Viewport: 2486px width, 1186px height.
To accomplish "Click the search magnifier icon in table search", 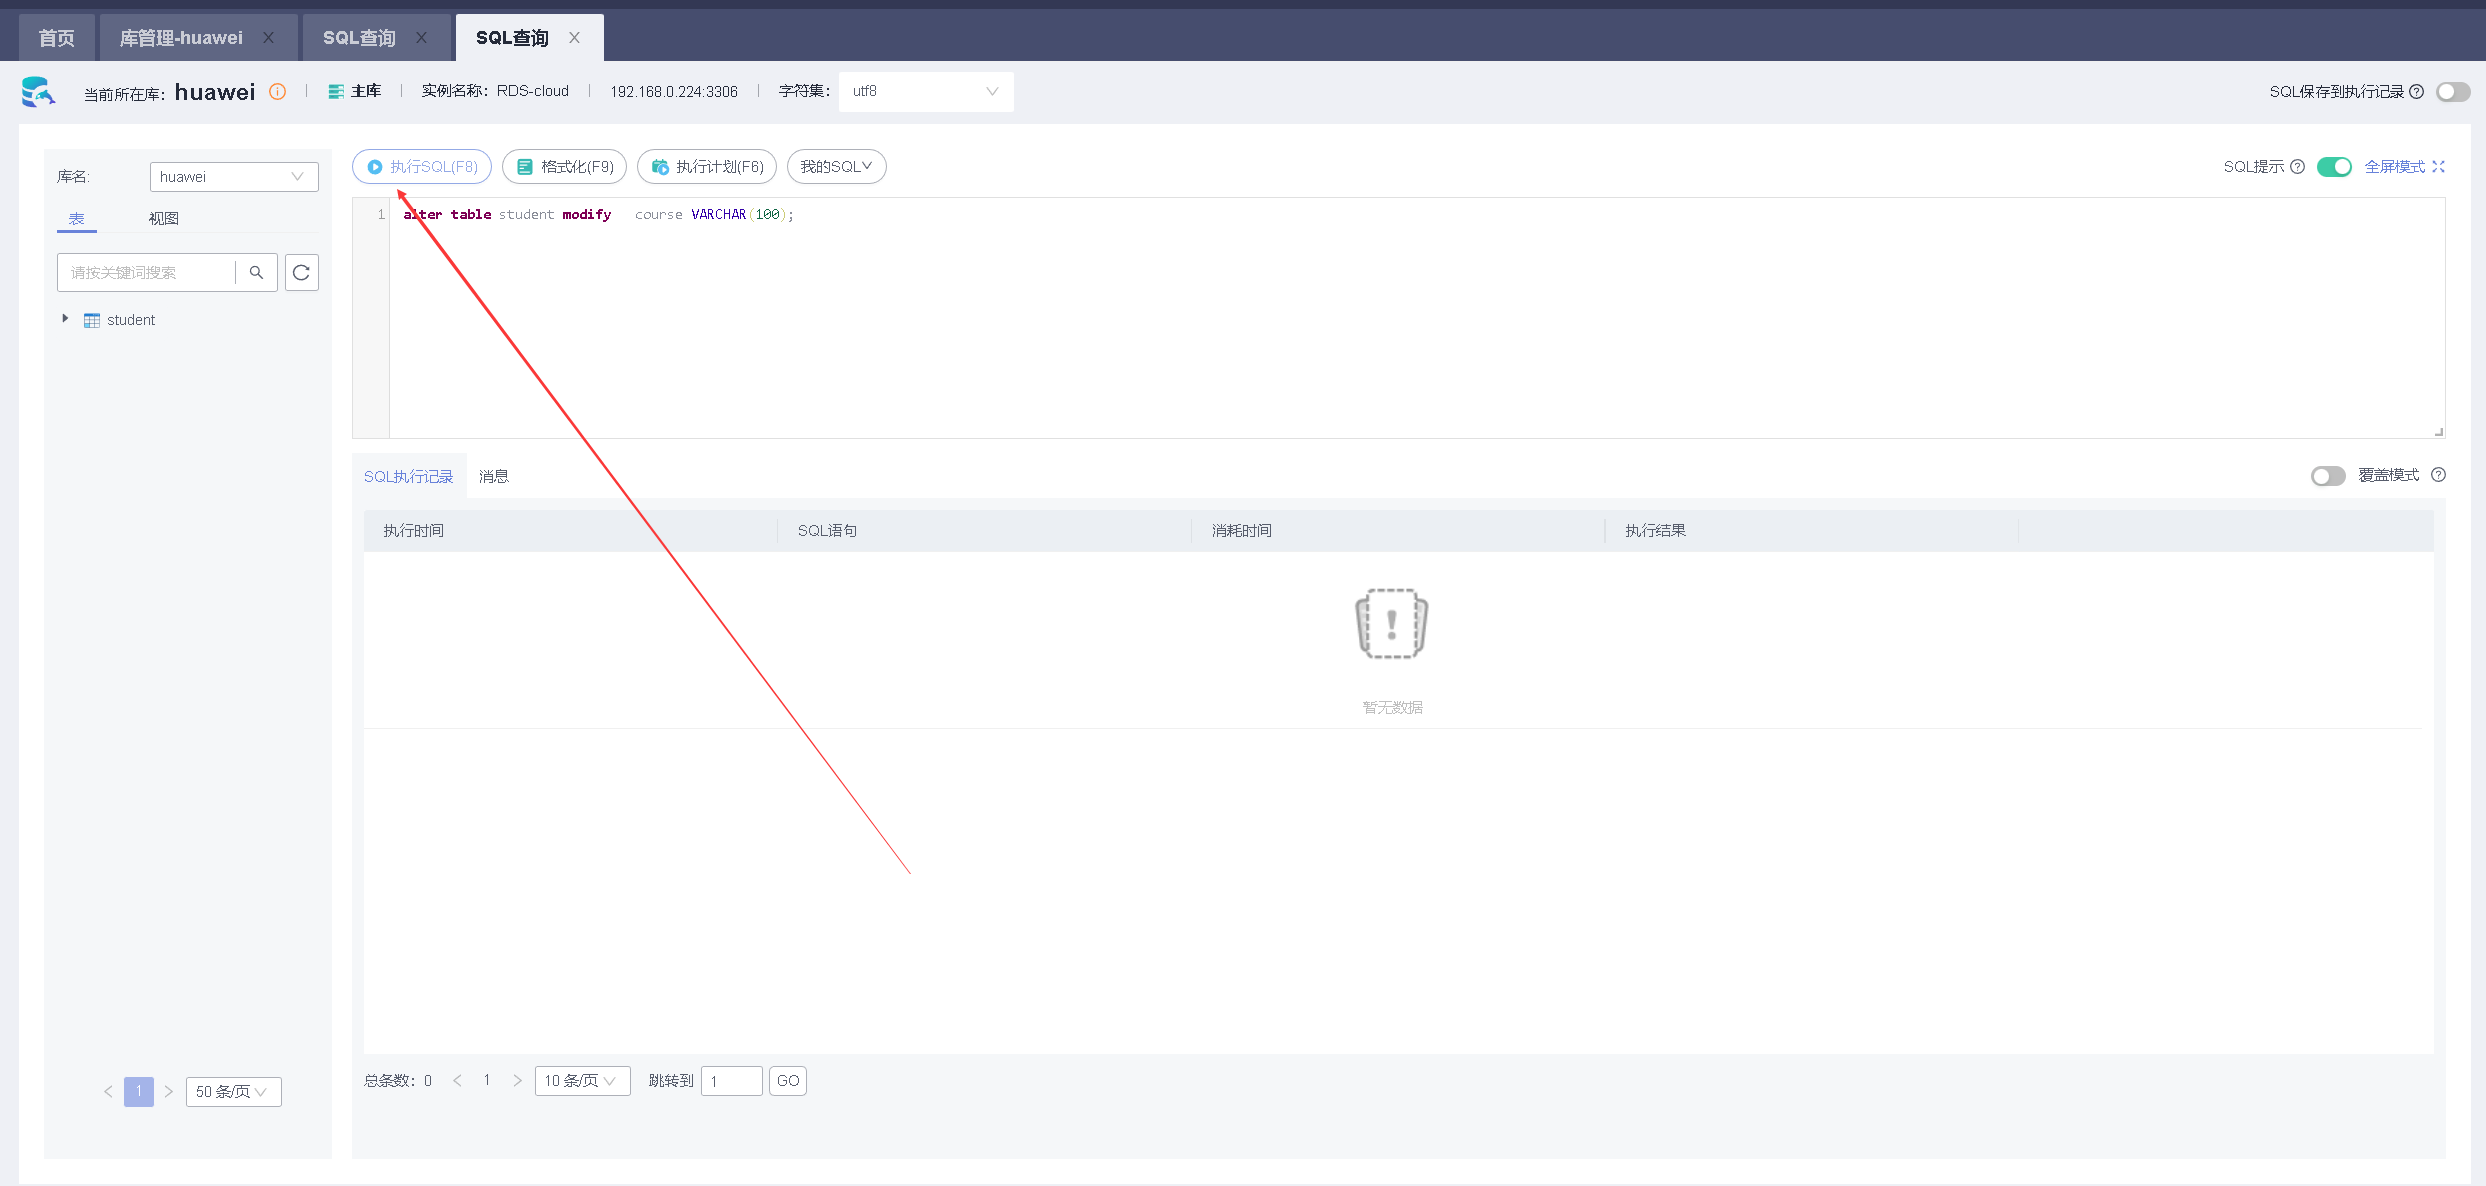I will (x=256, y=272).
